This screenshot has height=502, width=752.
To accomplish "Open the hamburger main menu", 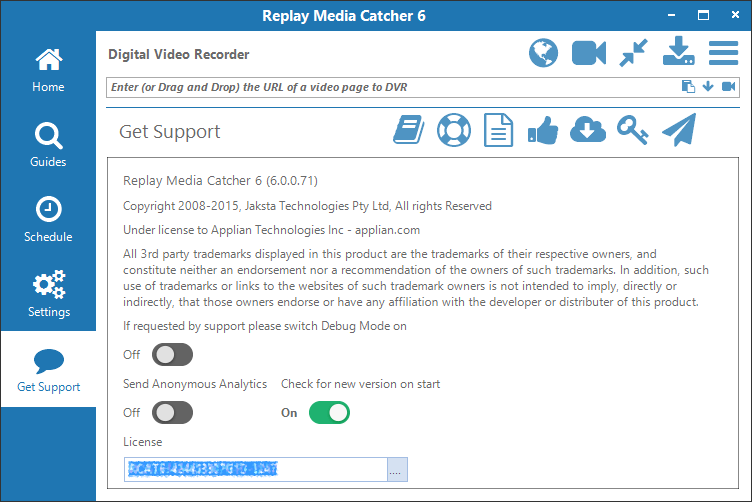I will click(723, 53).
